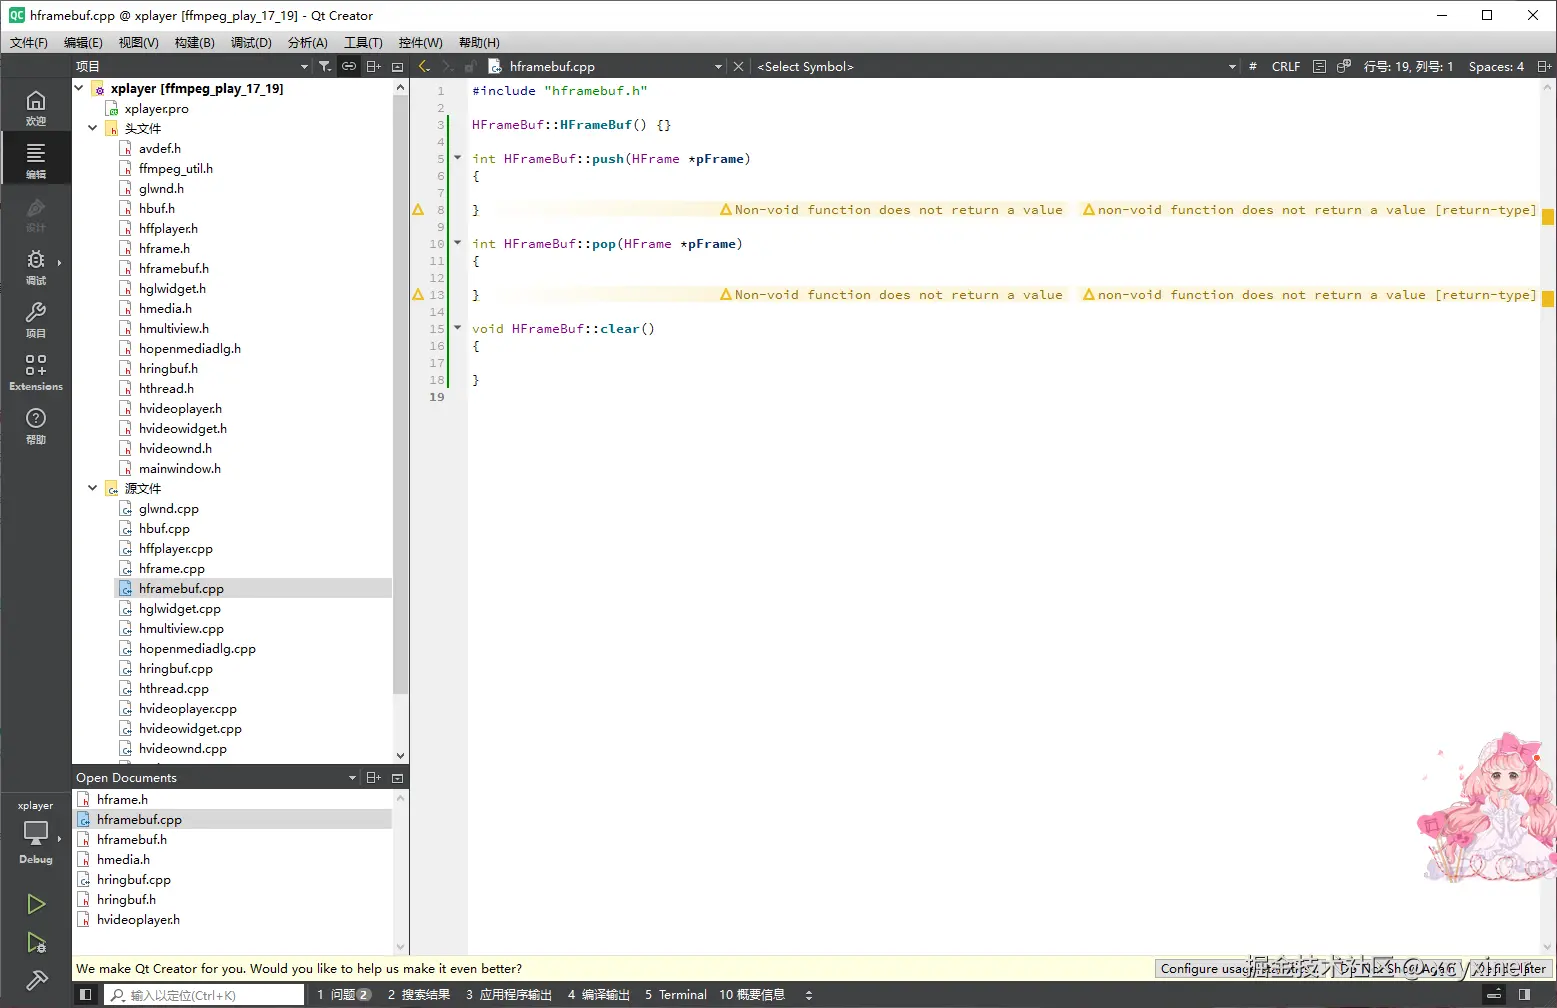The height and width of the screenshot is (1008, 1557).
Task: Toggle synchronize with editor link icon
Action: [349, 66]
